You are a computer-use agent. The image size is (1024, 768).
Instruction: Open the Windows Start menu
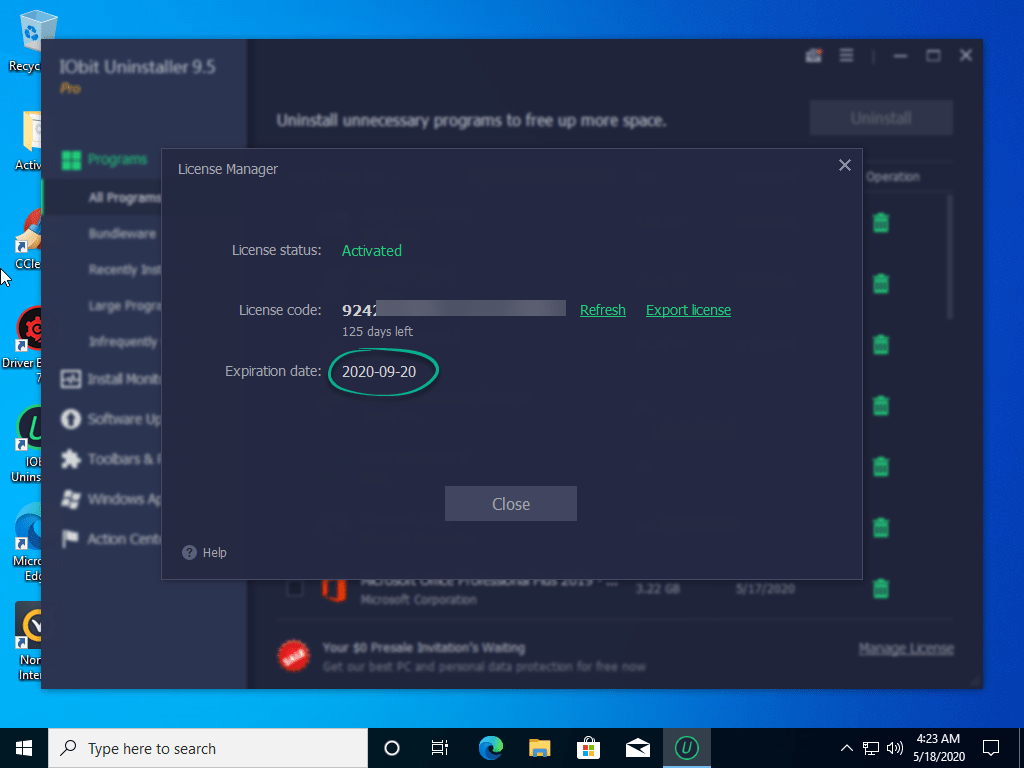pos(24,748)
